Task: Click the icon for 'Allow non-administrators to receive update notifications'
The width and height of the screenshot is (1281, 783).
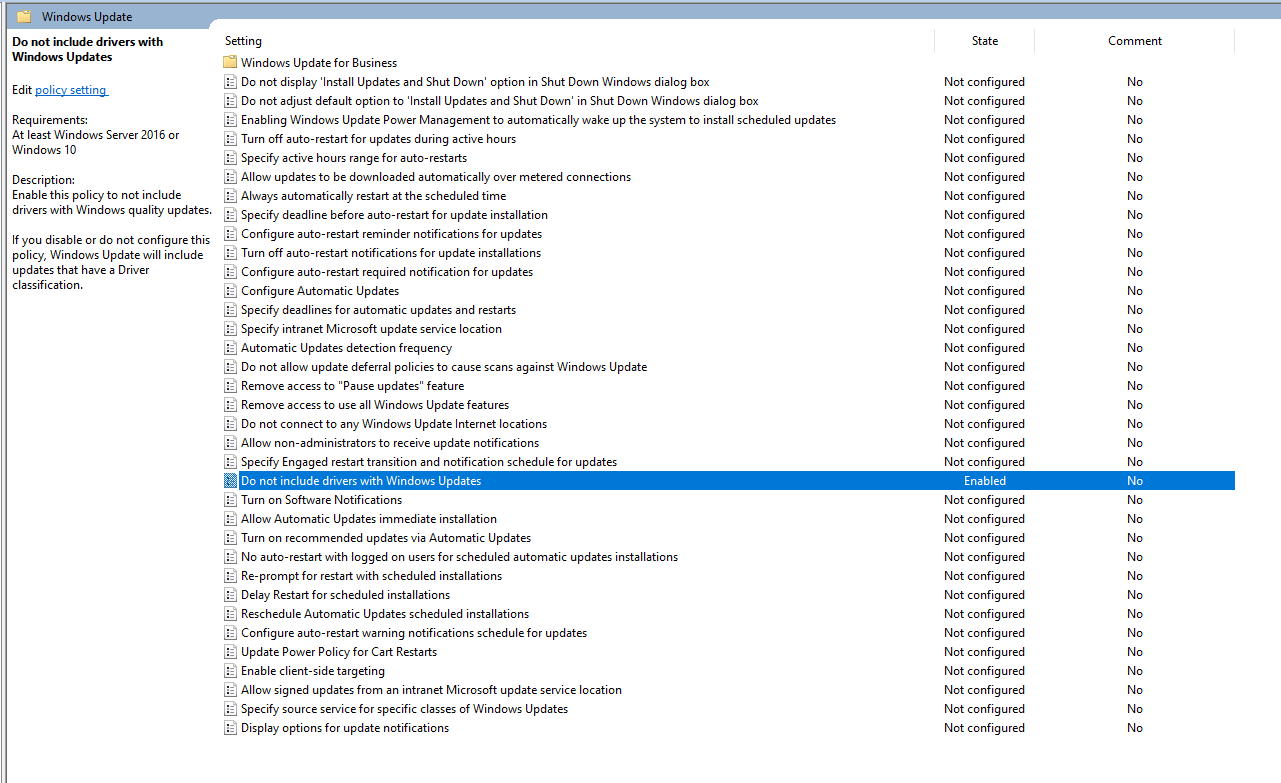Action: 230,443
